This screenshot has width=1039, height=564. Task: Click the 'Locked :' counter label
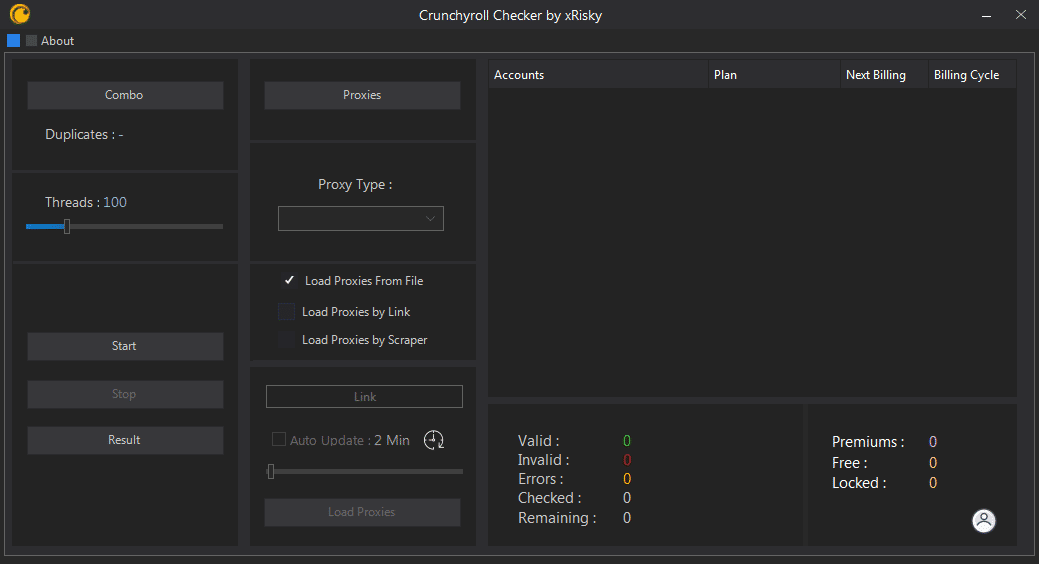click(x=859, y=483)
